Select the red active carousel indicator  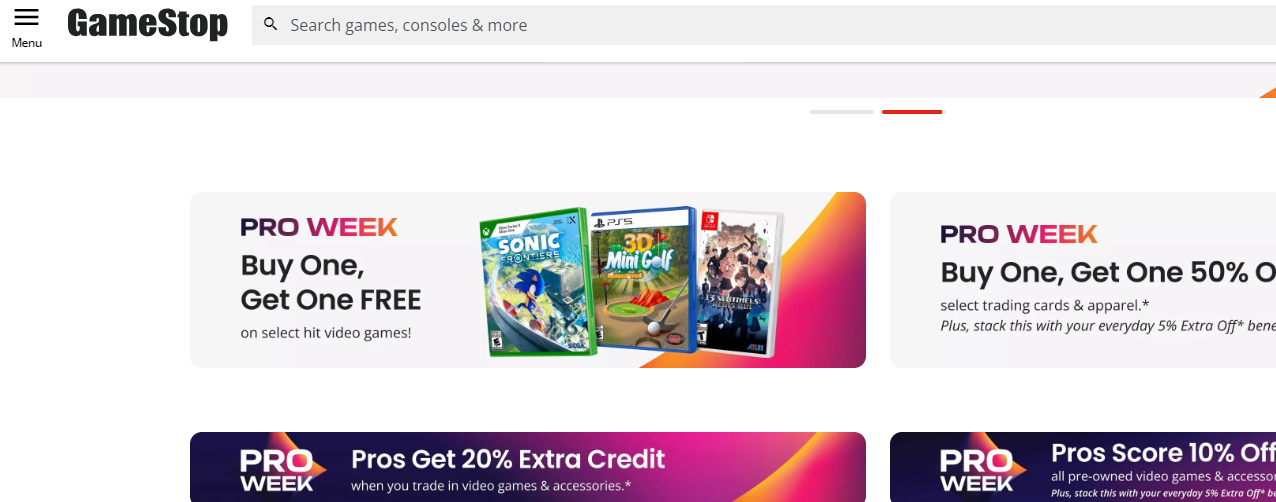(x=912, y=112)
